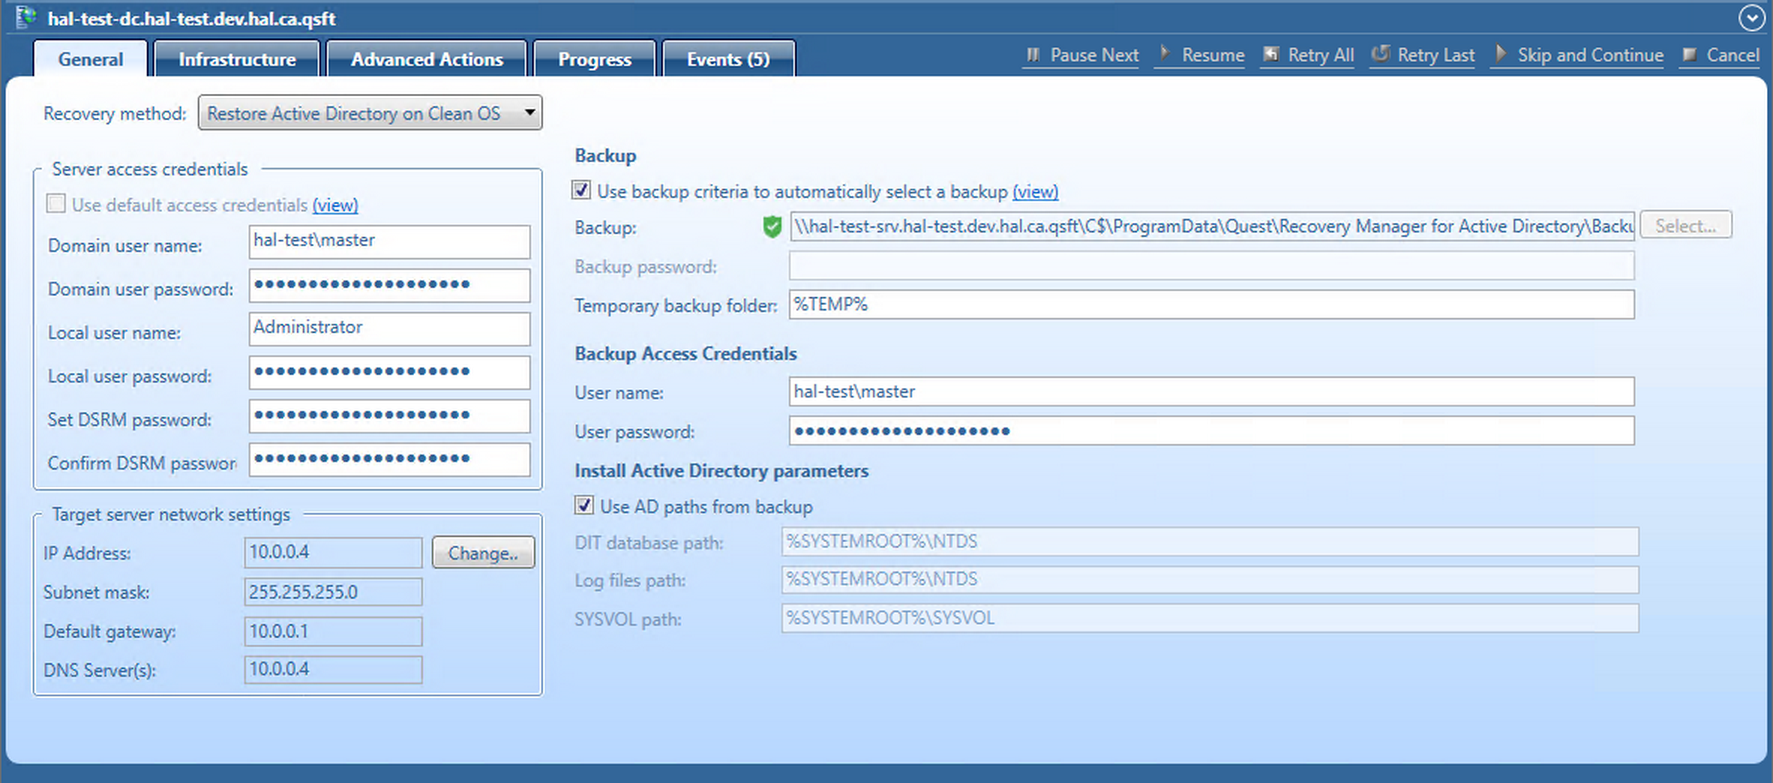
Task: Click the Domain user name field
Action: point(389,241)
